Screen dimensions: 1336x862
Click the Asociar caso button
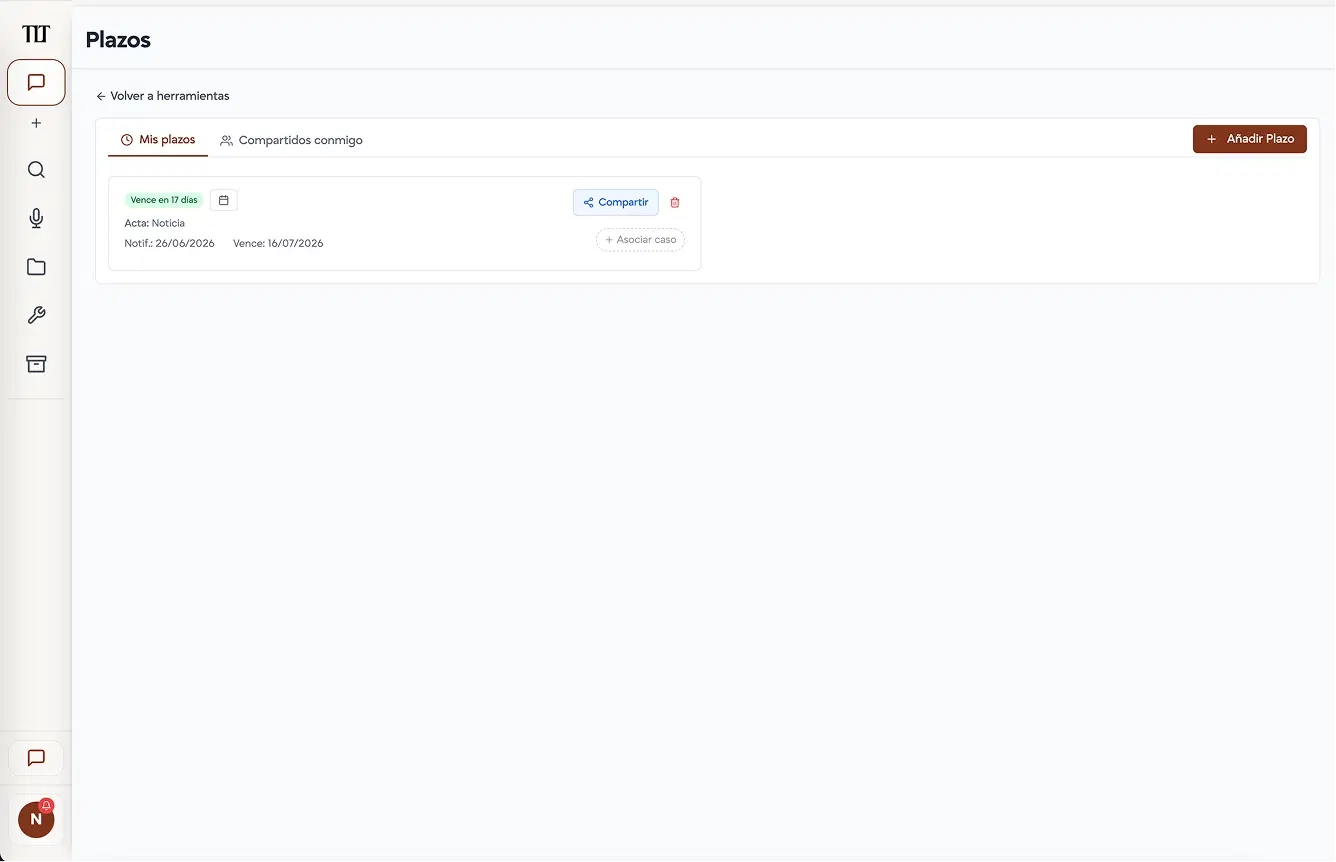pos(640,240)
